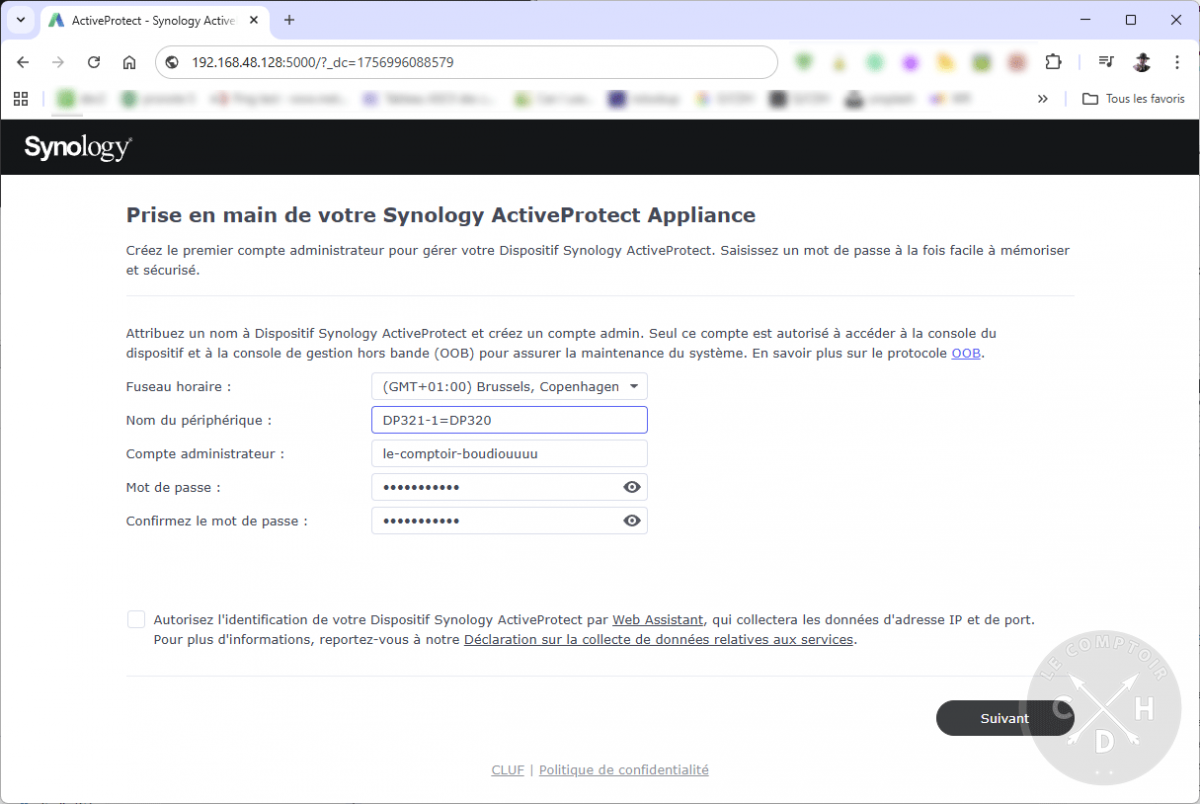Click the home icon in the toolbar

pos(129,61)
